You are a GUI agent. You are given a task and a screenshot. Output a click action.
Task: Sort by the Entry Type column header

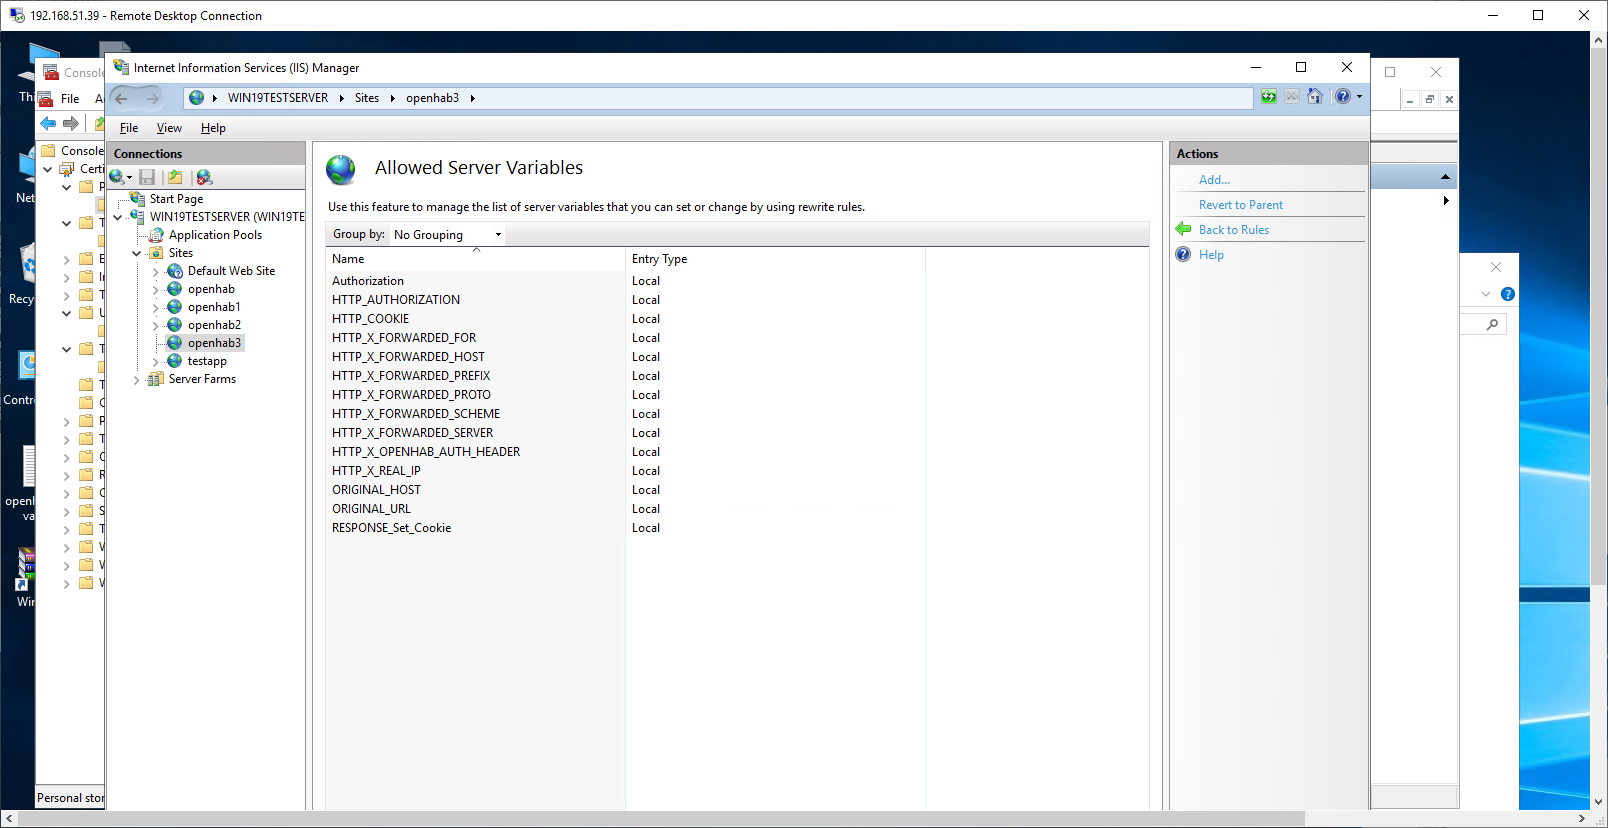tap(659, 259)
